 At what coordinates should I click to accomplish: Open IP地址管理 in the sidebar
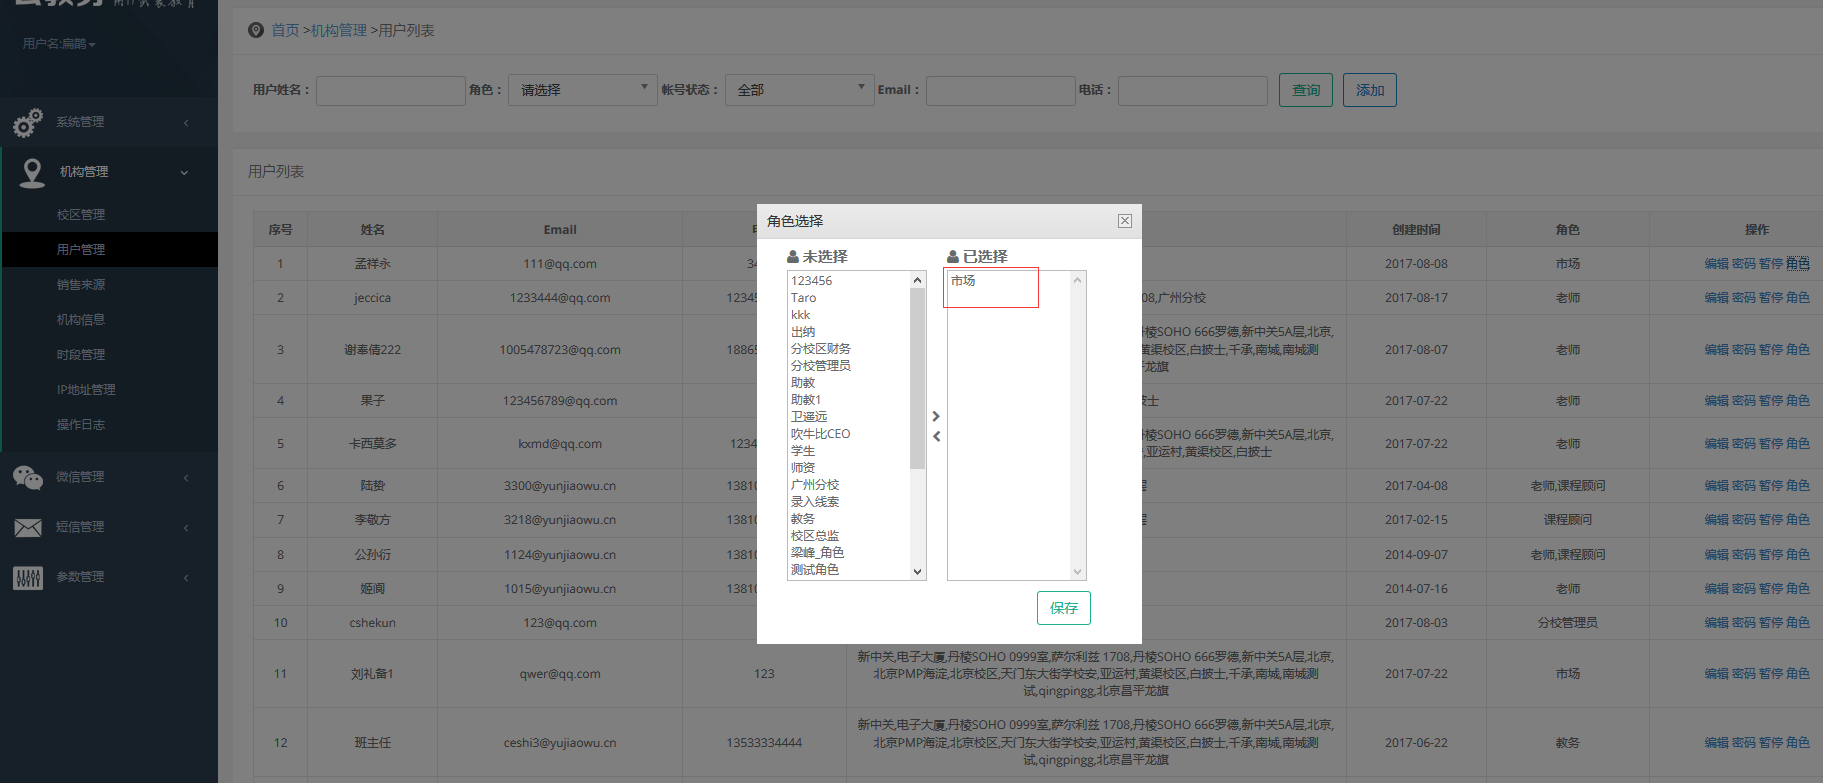[x=86, y=389]
